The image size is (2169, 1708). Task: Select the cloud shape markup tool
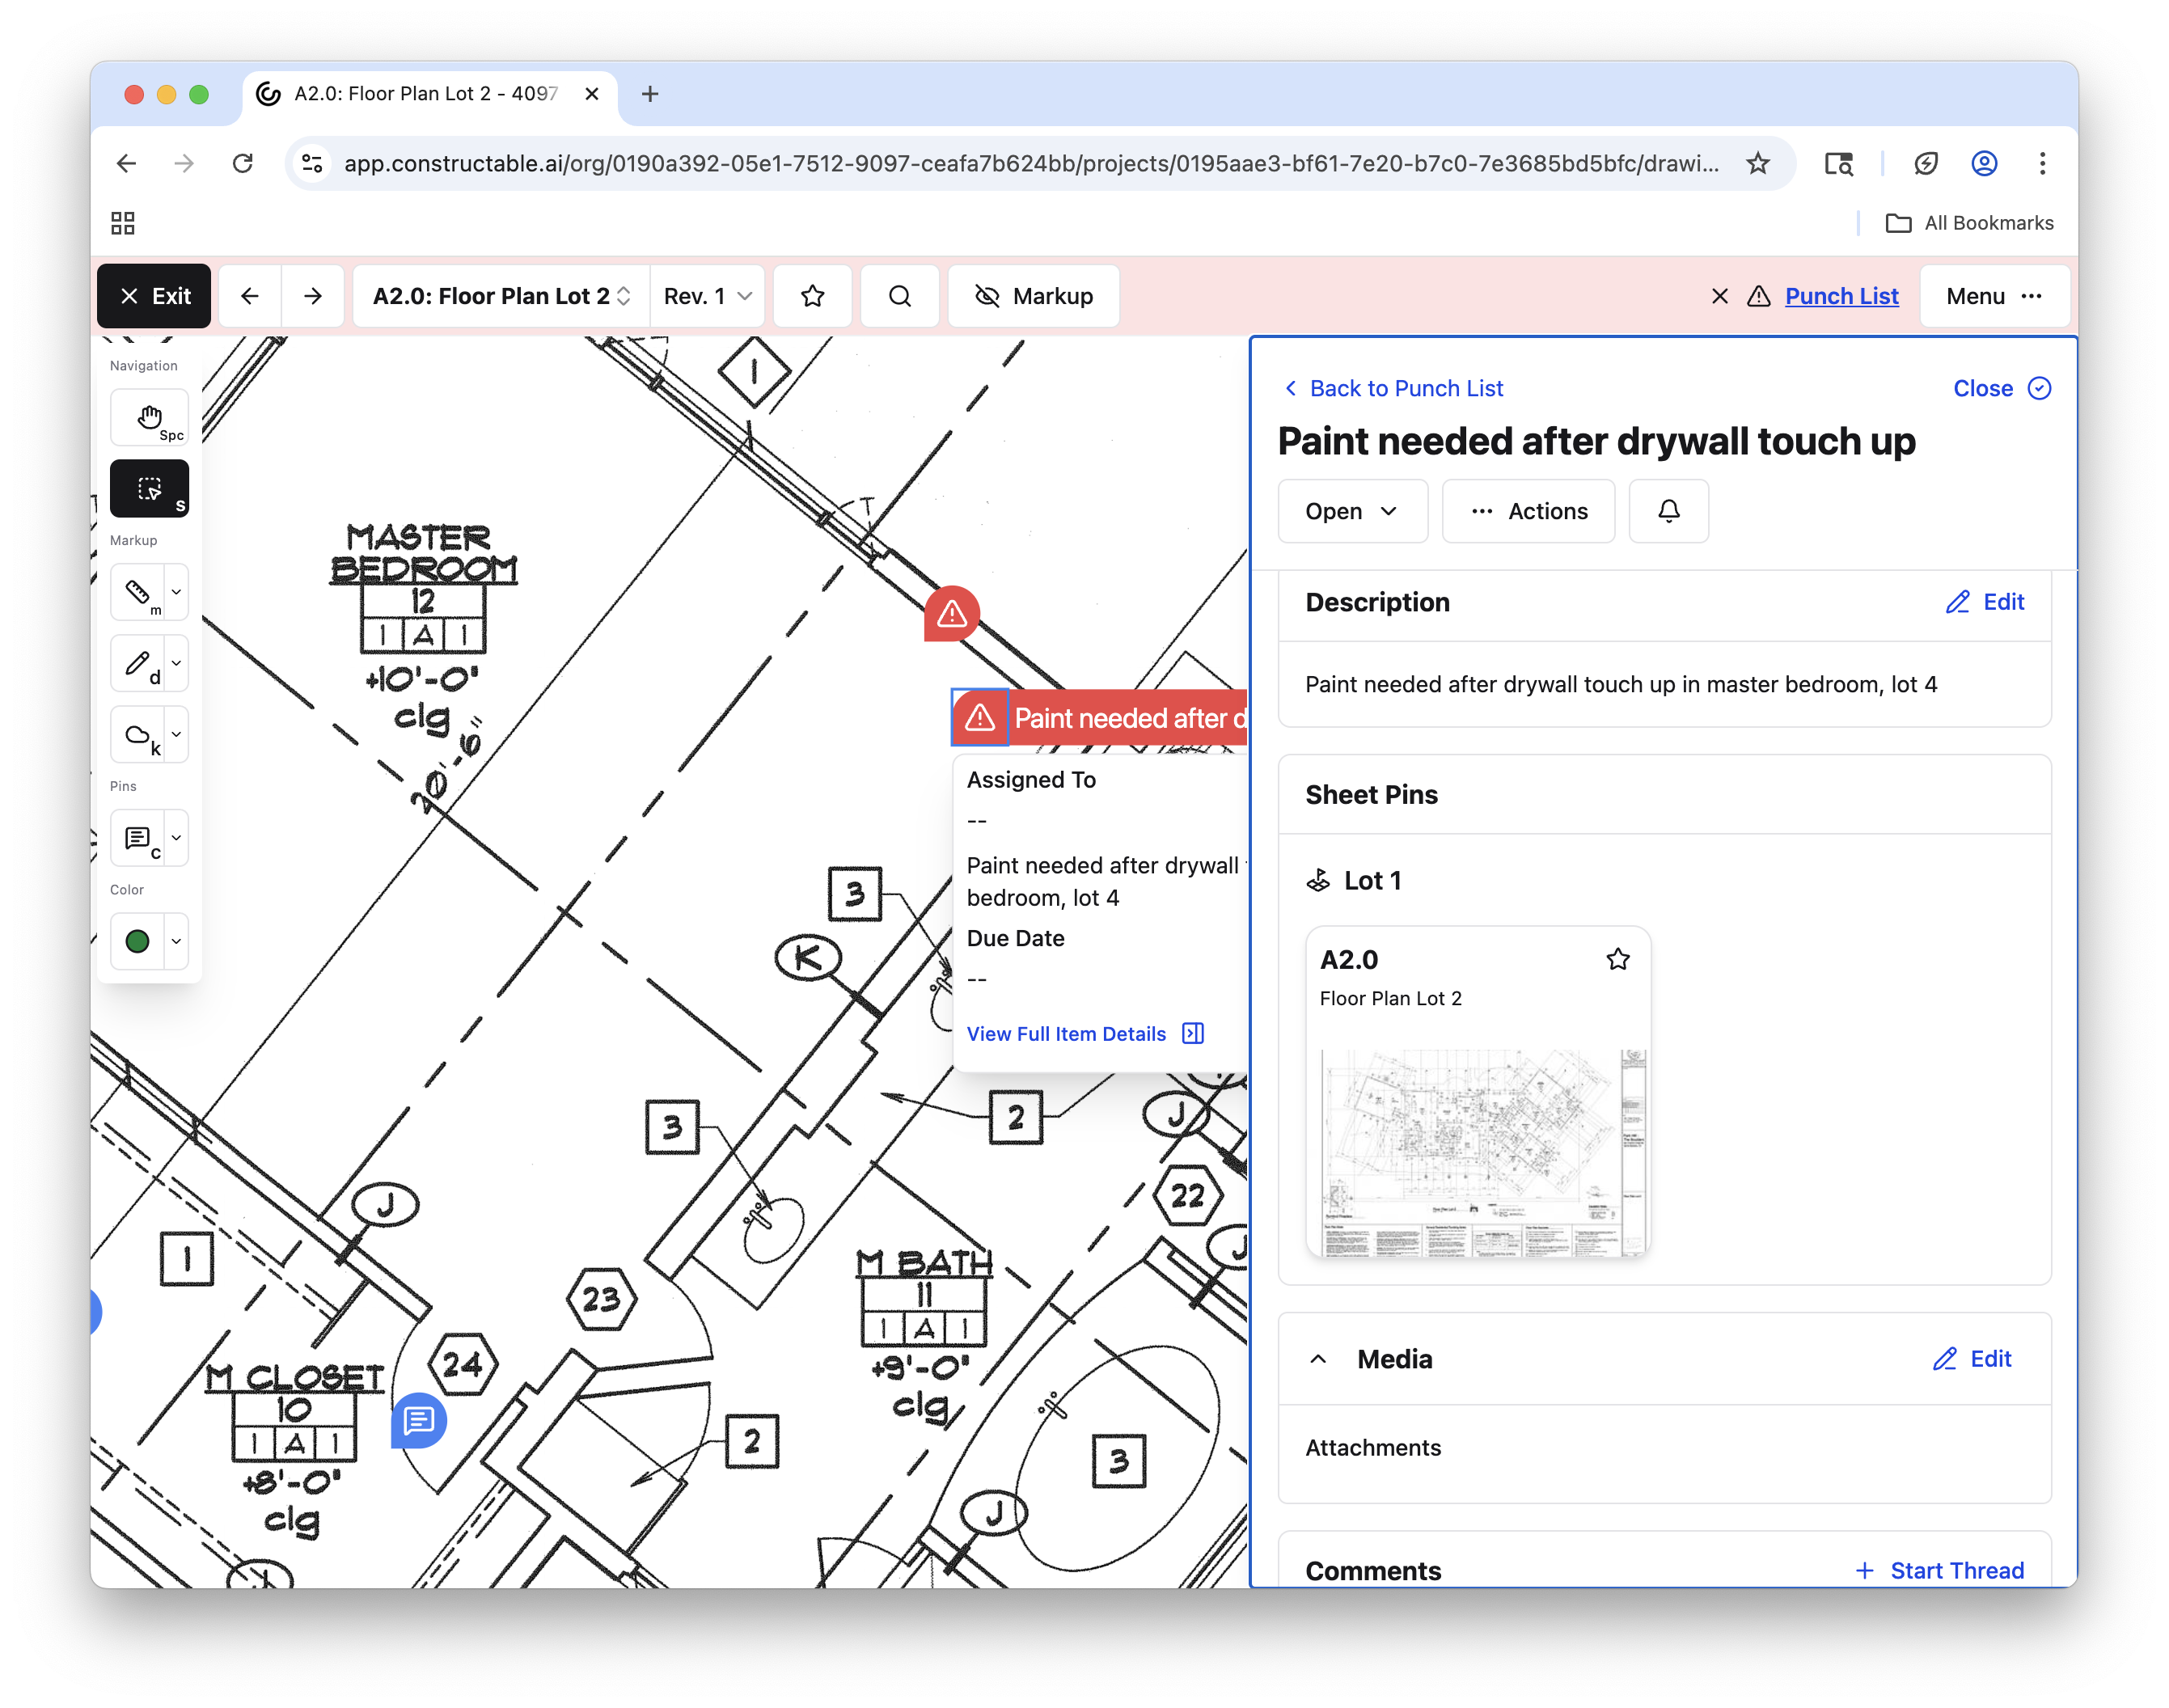point(137,735)
